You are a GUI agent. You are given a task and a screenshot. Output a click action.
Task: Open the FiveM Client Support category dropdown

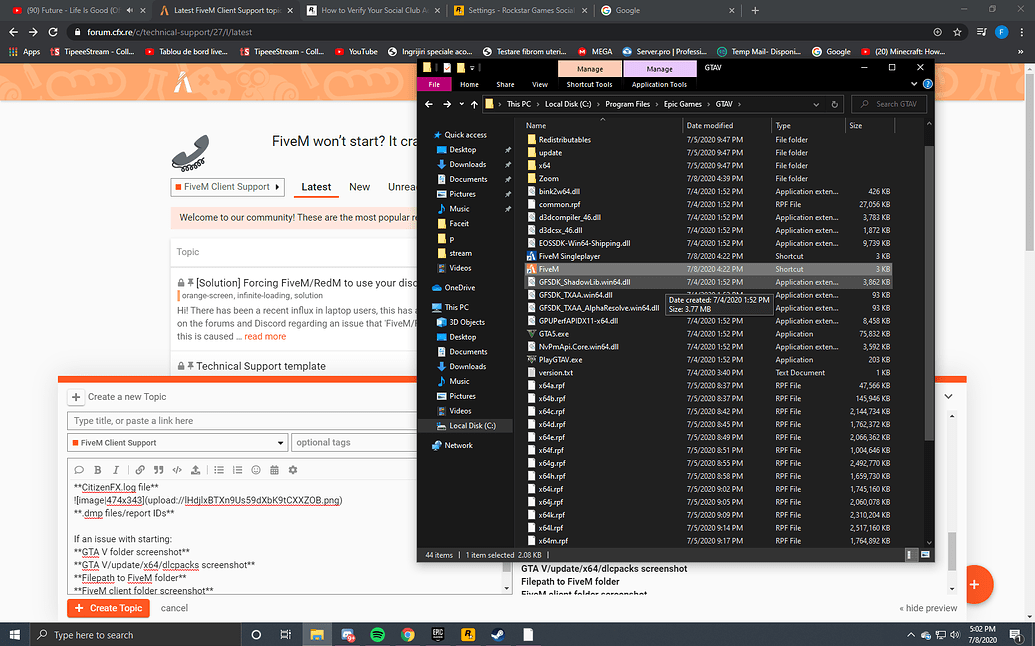click(179, 443)
